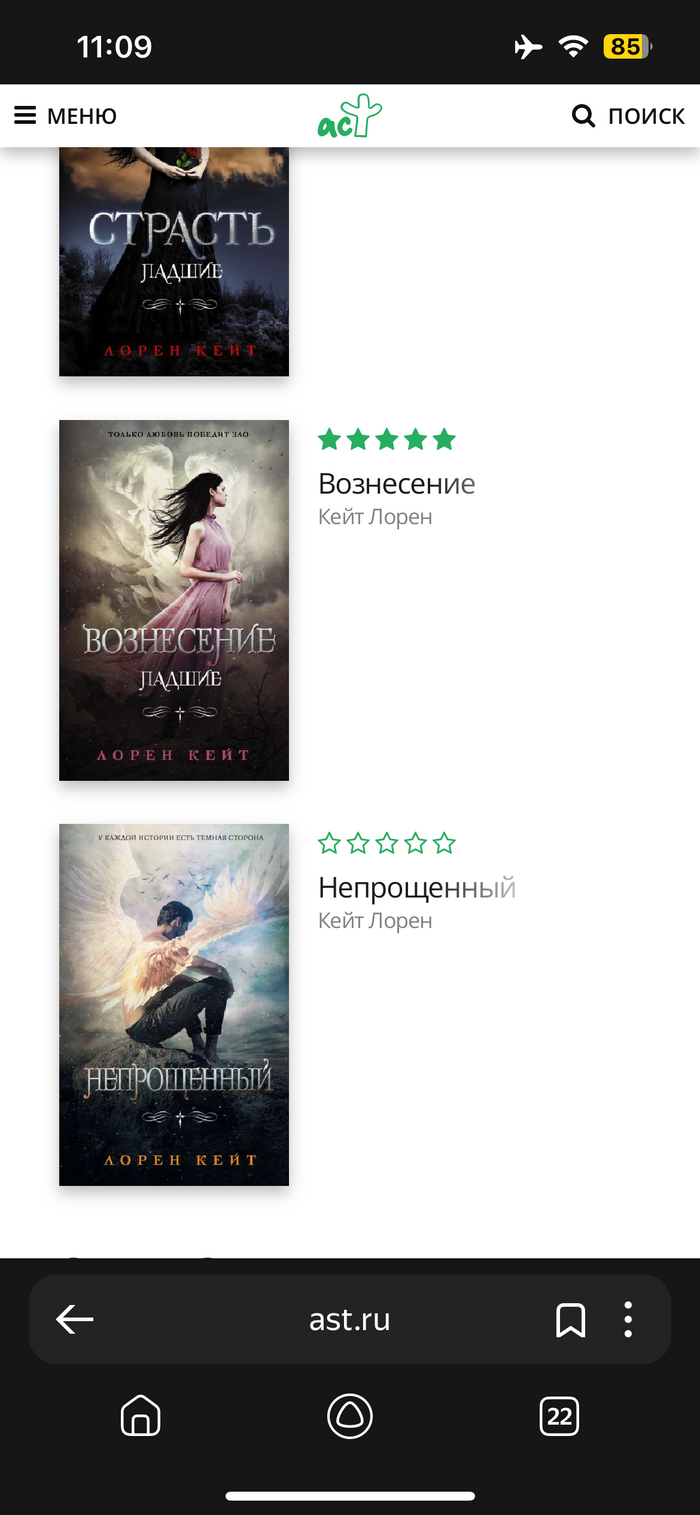Bookmark this page in the browser
The image size is (700, 1515).
click(x=570, y=1320)
